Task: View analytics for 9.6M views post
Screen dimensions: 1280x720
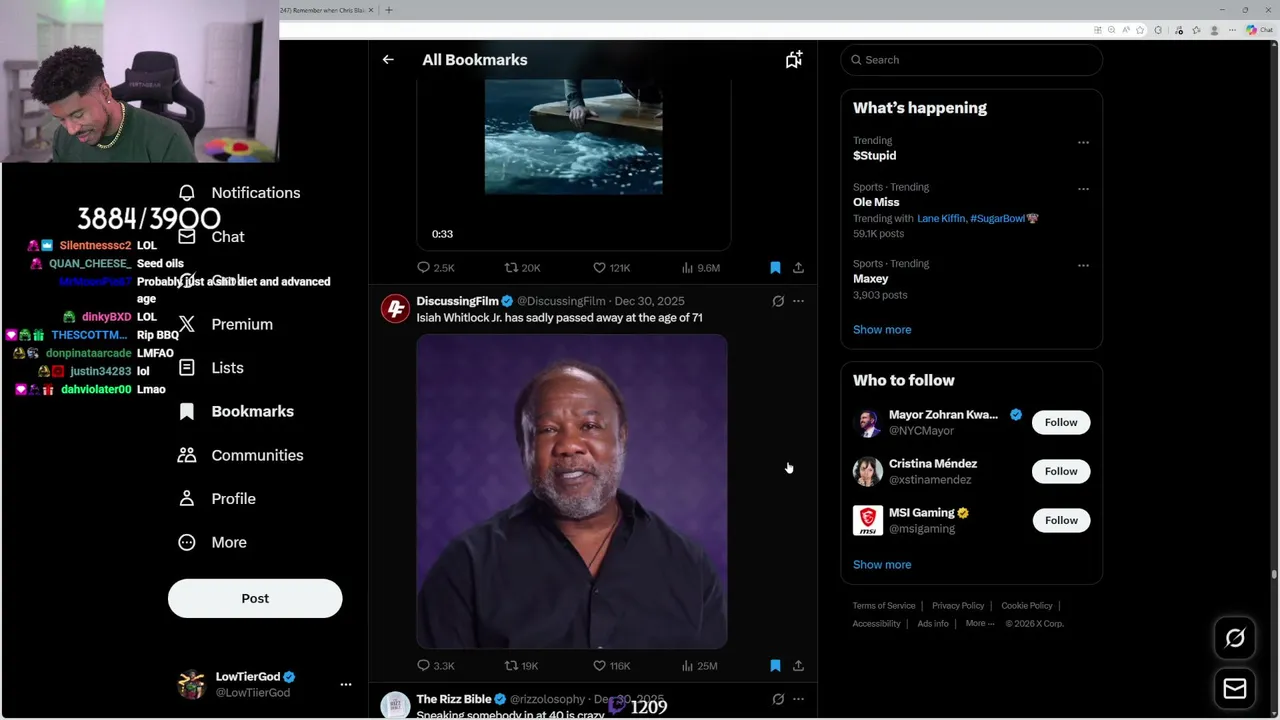Action: tap(701, 268)
